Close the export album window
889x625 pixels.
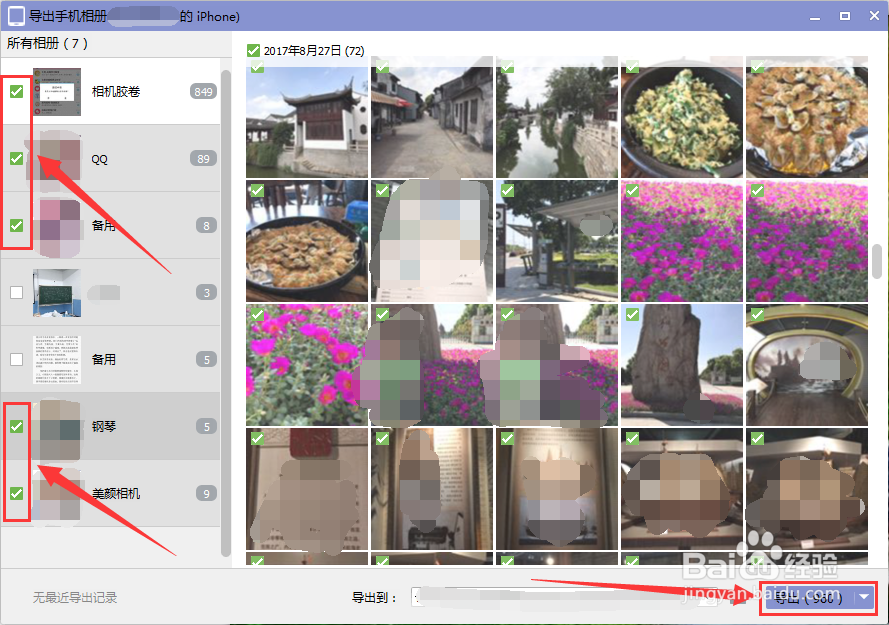(874, 16)
